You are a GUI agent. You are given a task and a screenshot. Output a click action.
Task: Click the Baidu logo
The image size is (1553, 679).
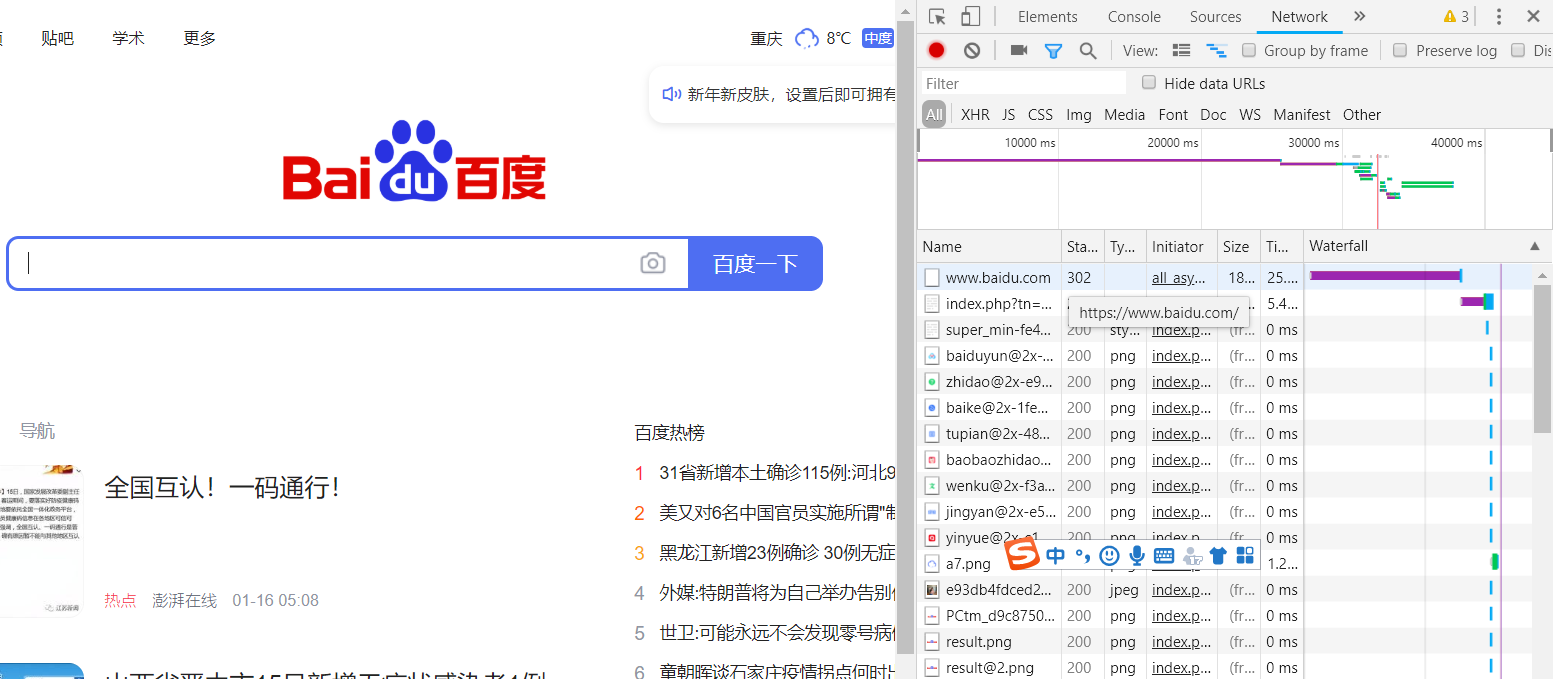(x=414, y=160)
